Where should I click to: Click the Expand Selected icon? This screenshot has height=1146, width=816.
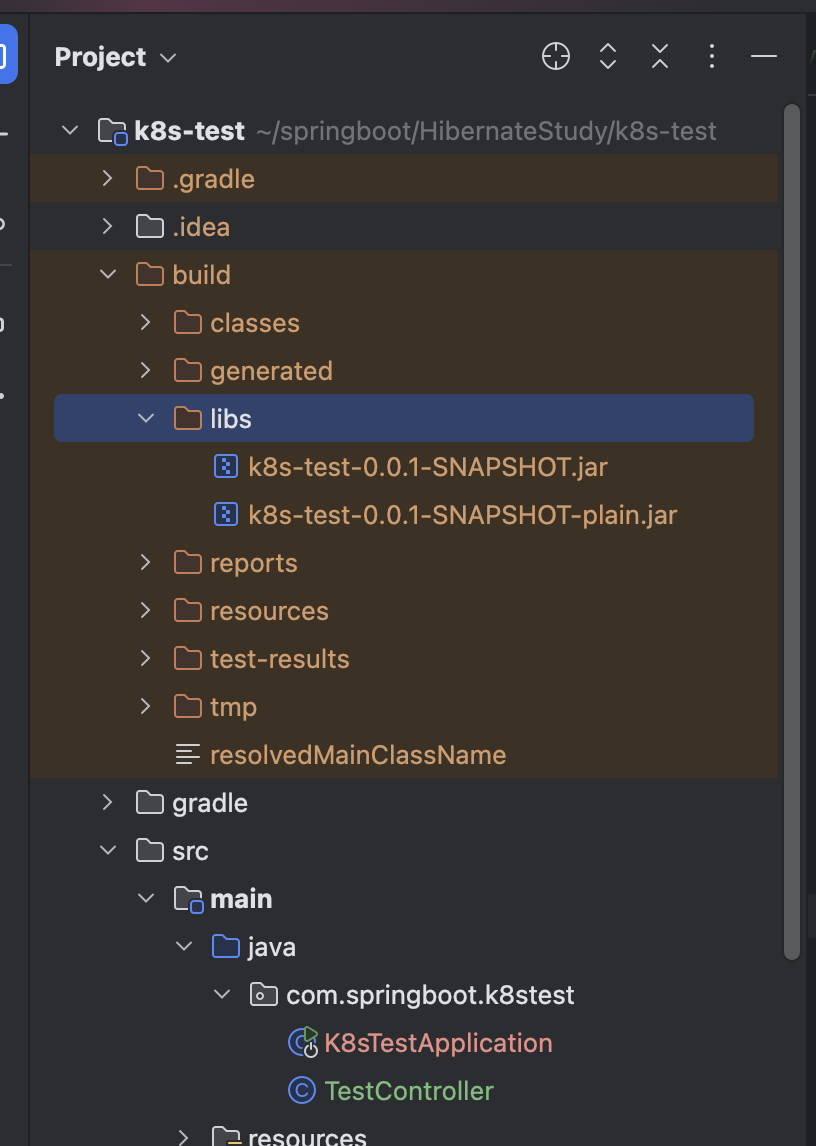pyautogui.click(x=608, y=57)
